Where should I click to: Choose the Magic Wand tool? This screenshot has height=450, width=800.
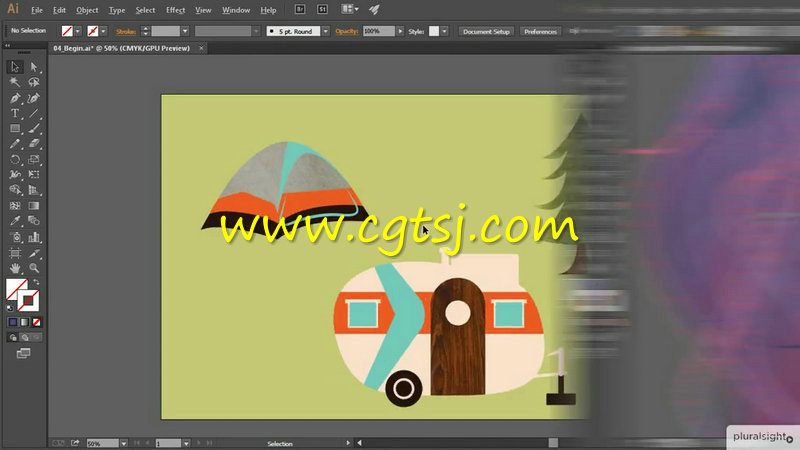click(x=15, y=82)
